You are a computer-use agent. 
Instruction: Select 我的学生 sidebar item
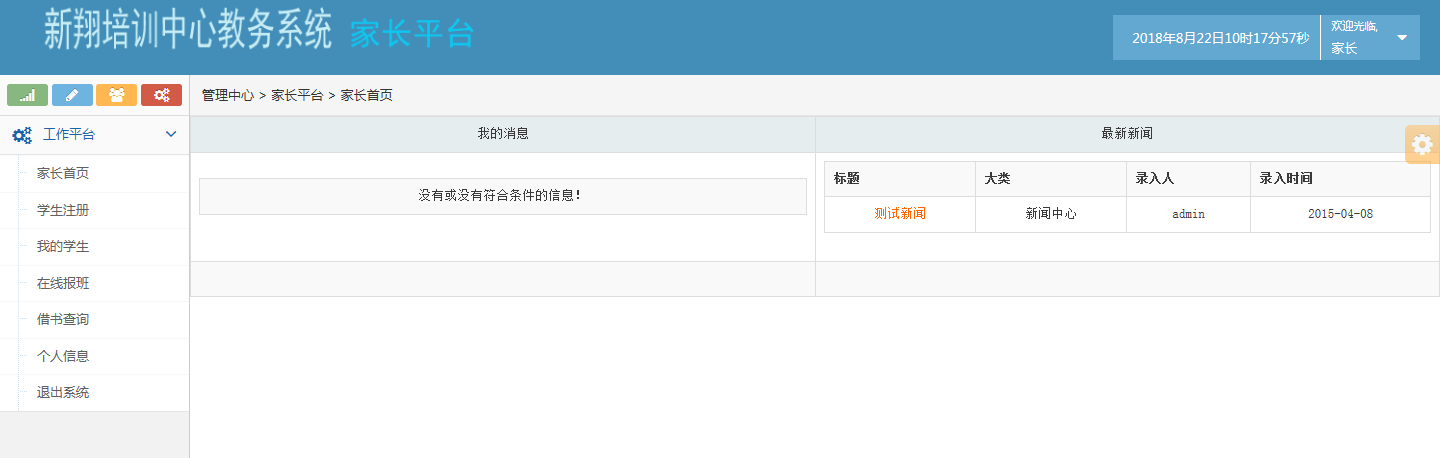click(63, 246)
